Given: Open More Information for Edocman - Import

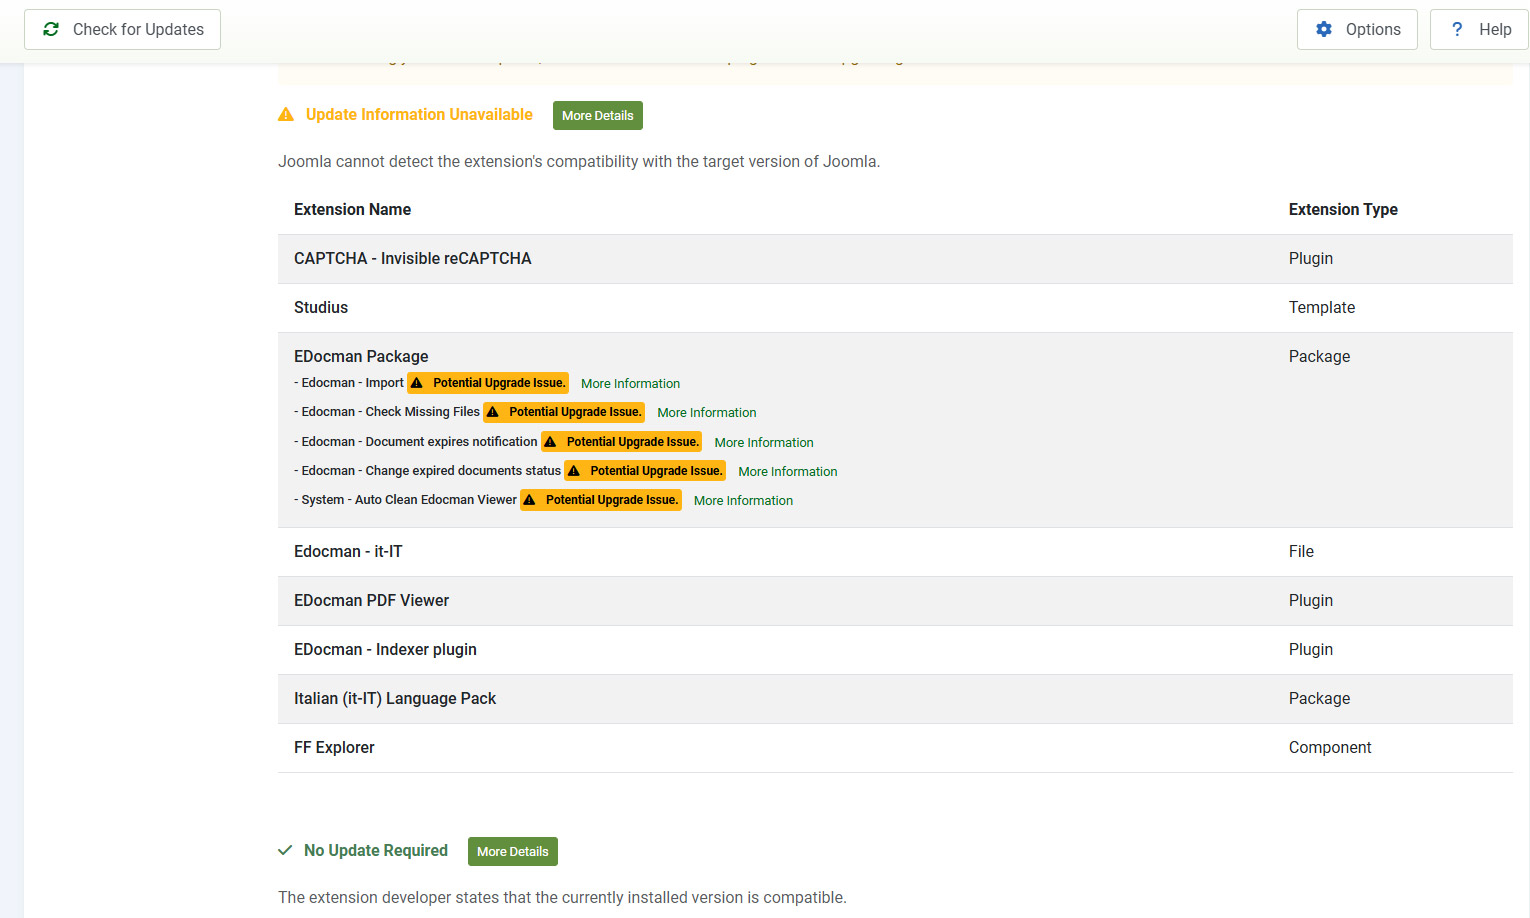Looking at the screenshot, I should (630, 384).
